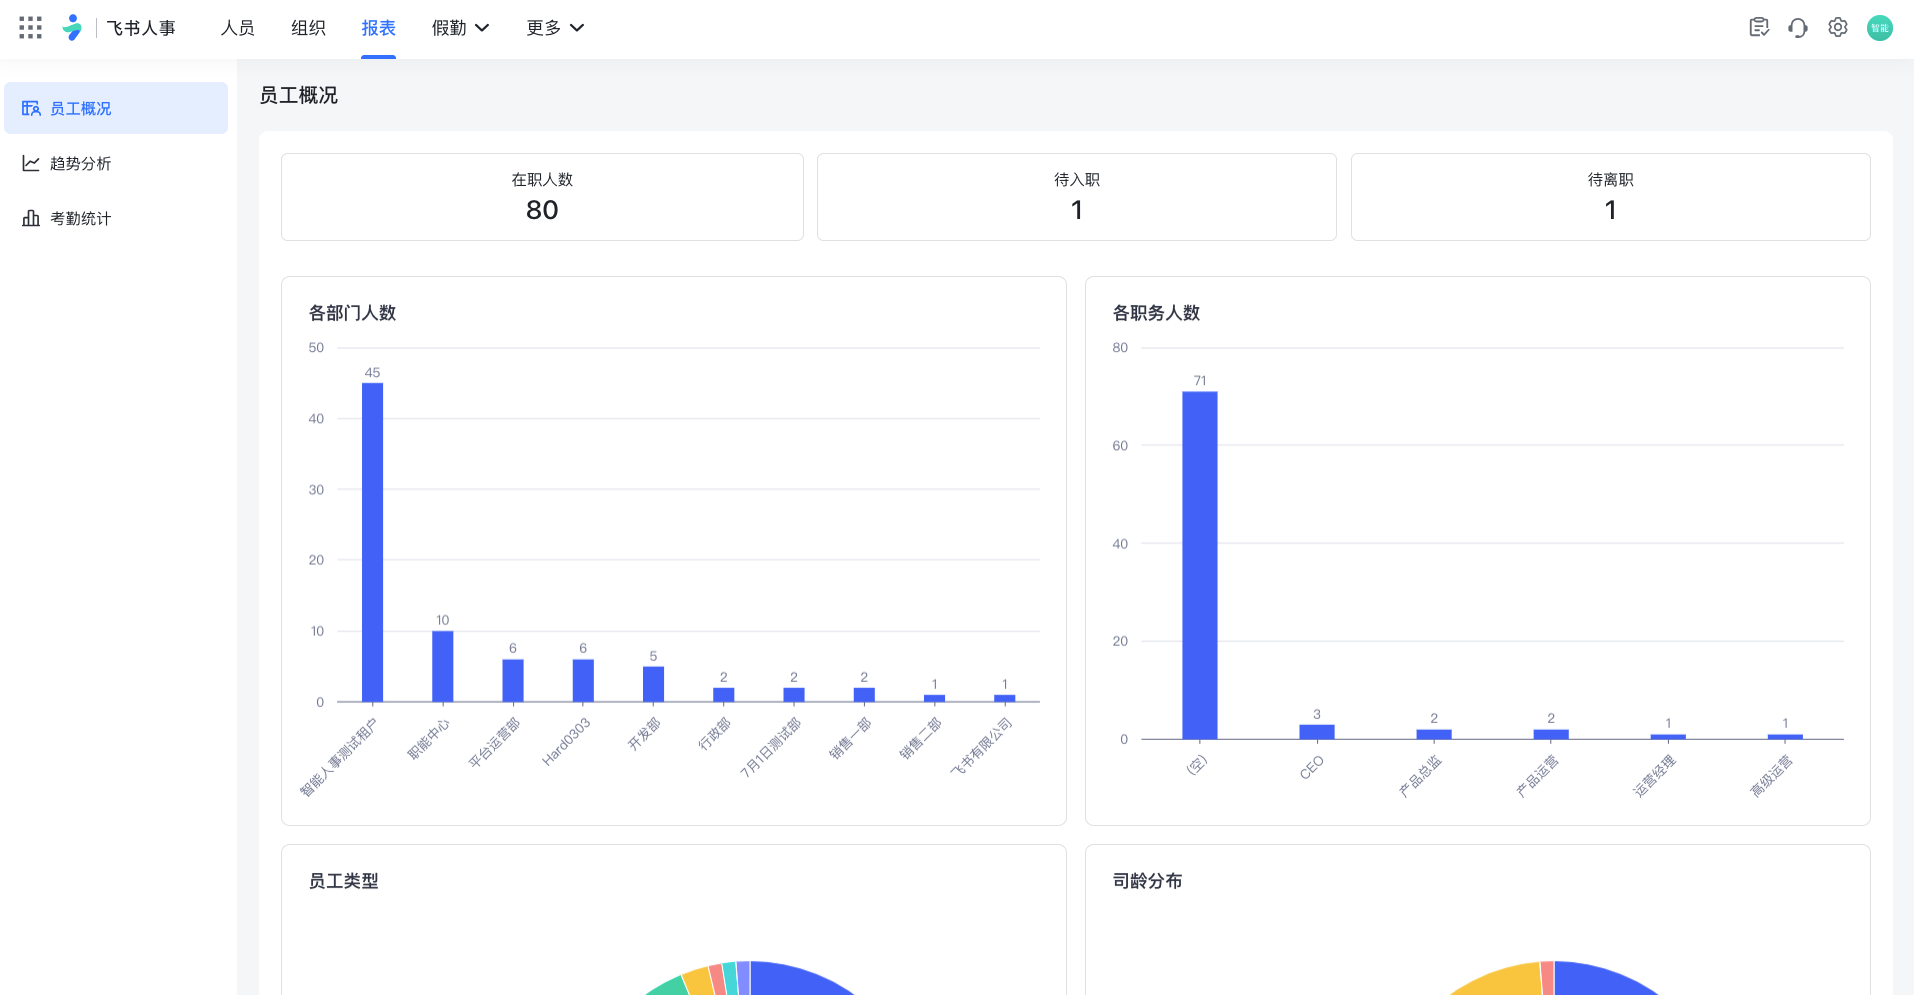The height and width of the screenshot is (995, 1914).
Task: Open settings gear icon
Action: click(x=1838, y=28)
